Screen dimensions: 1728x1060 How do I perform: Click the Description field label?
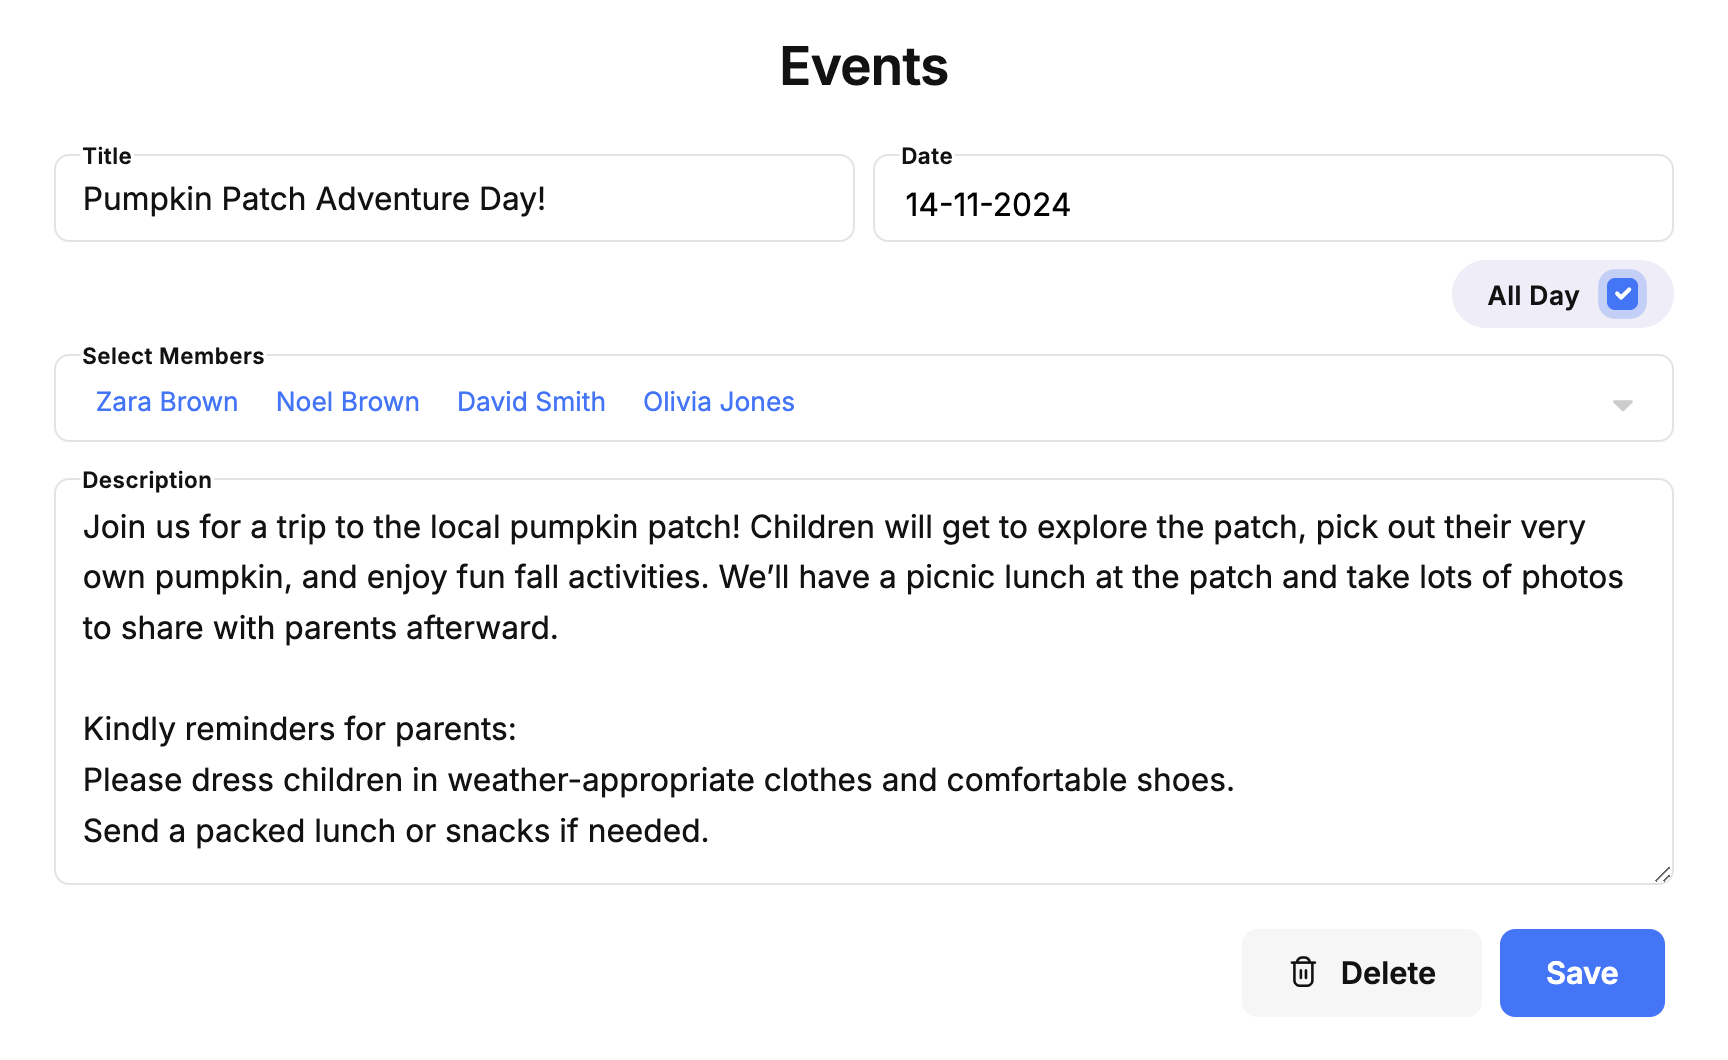click(x=147, y=480)
